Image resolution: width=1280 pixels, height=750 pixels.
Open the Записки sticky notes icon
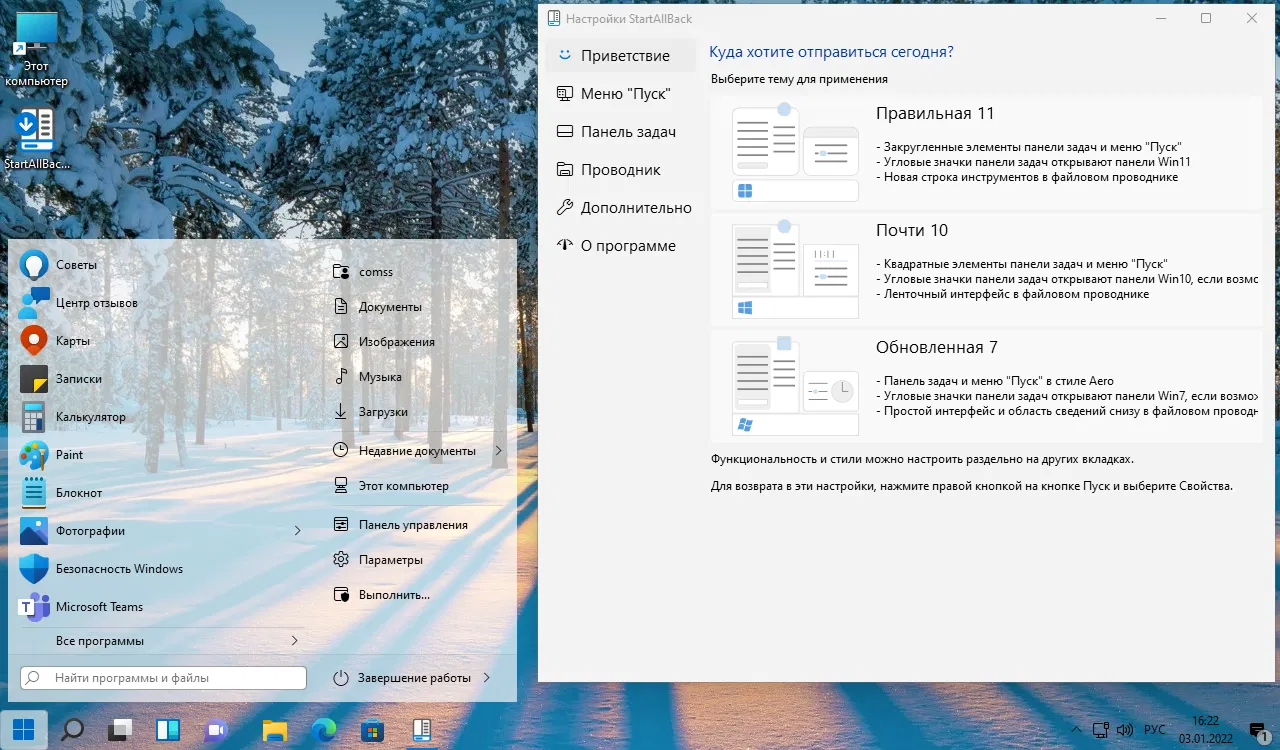coord(35,379)
